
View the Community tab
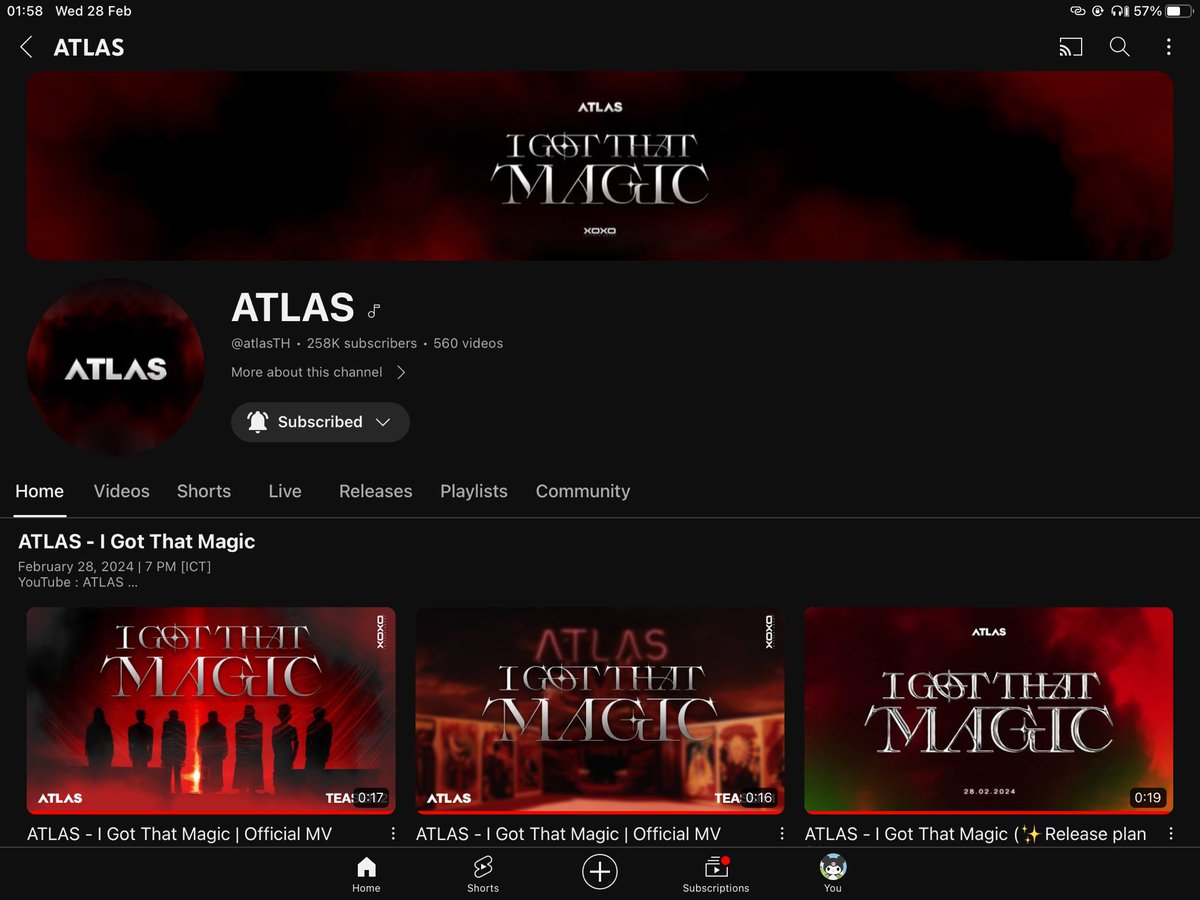tap(583, 491)
